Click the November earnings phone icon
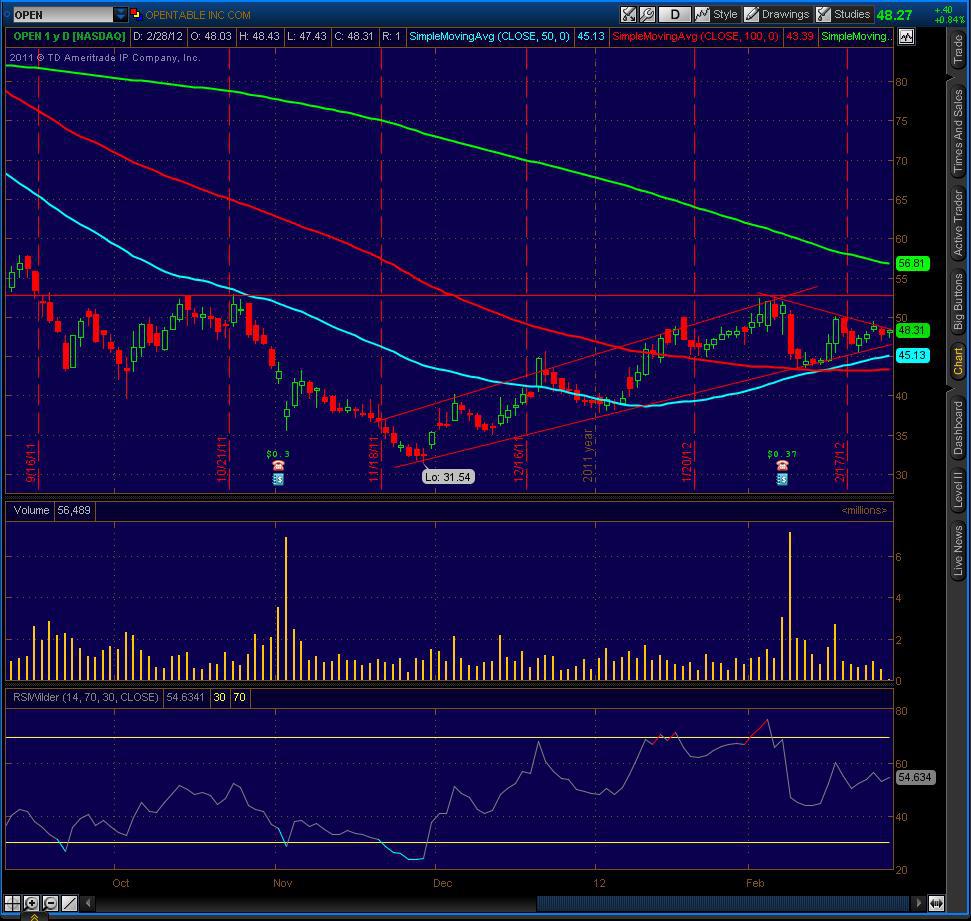971x921 pixels. coord(278,465)
